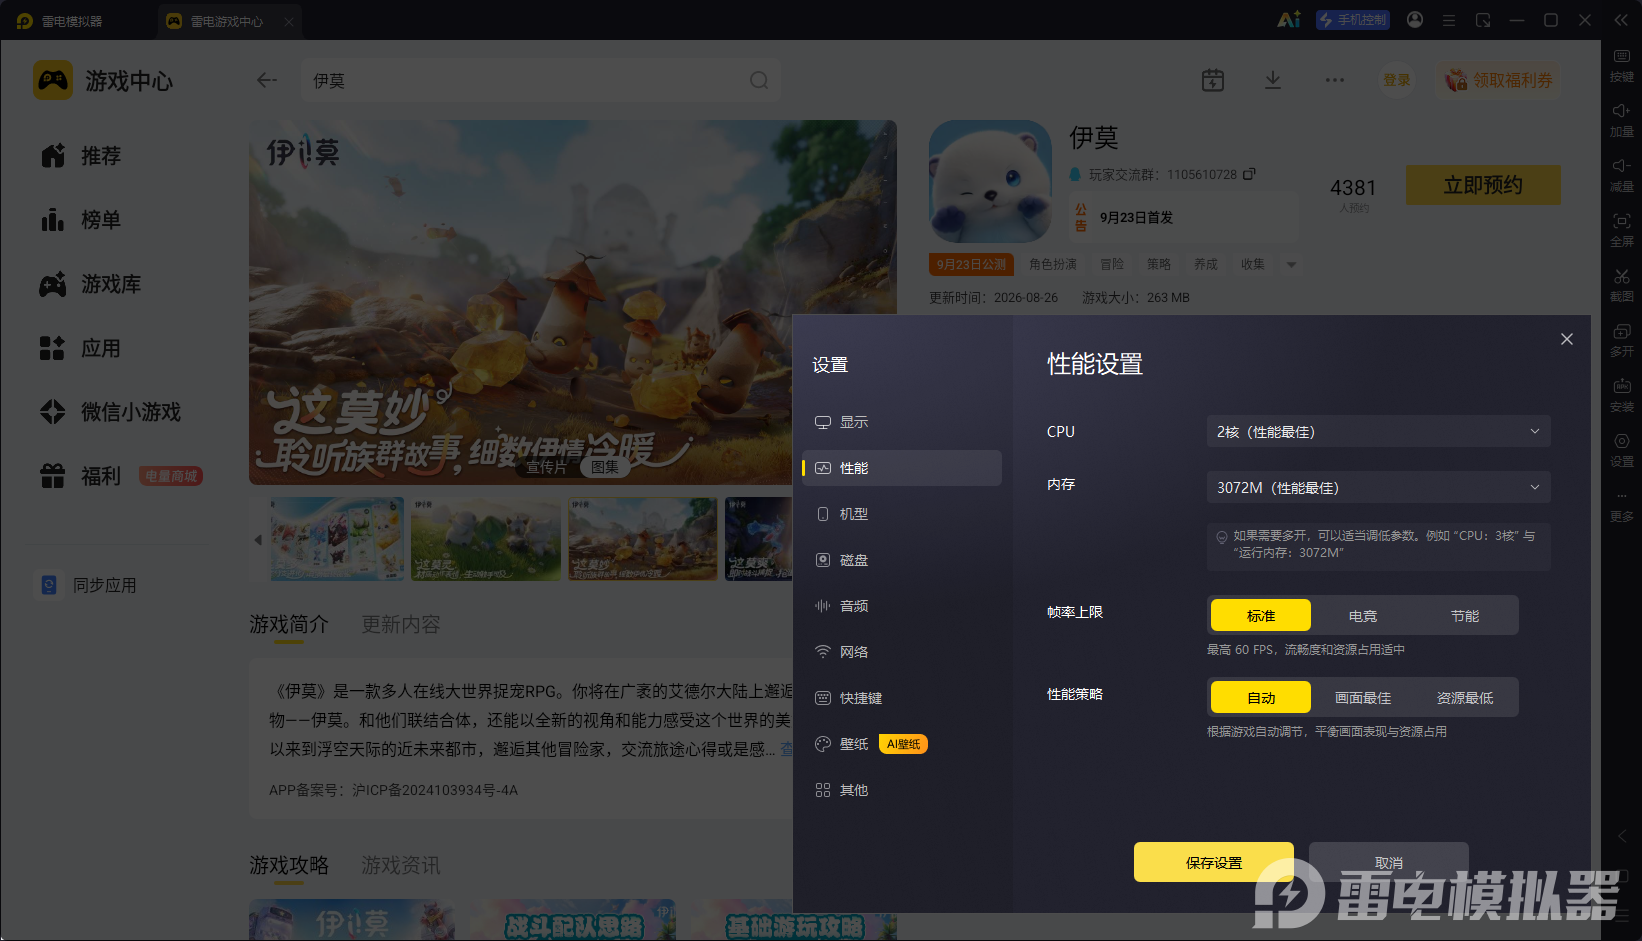Choose 画面最佳 performance strategy
This screenshot has width=1642, height=941.
[x=1363, y=698]
